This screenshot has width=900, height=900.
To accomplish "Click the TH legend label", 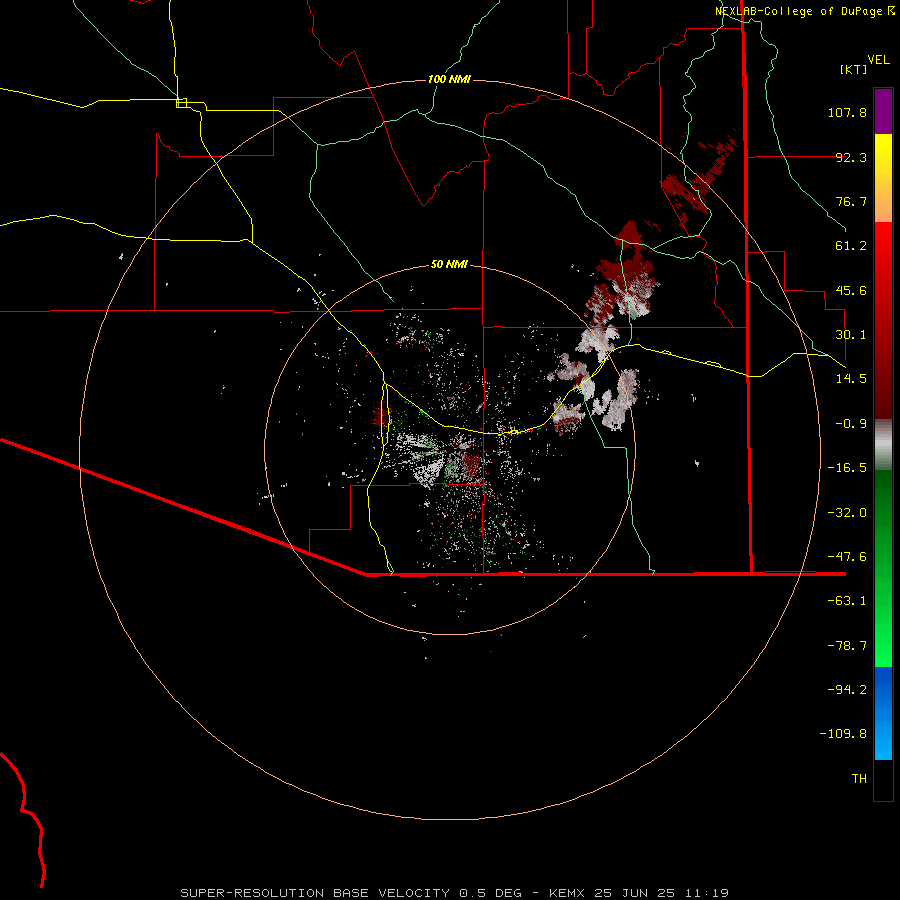I will 859,779.
